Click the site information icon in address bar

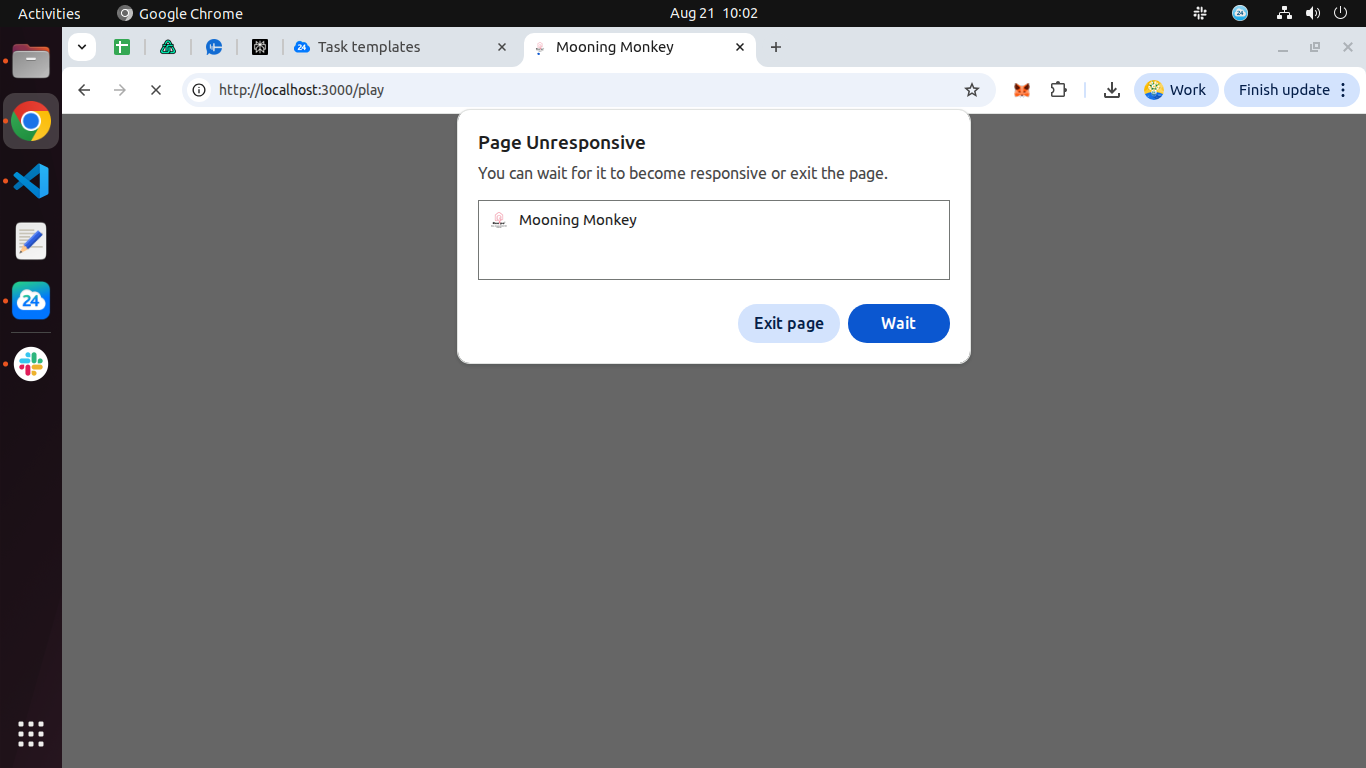point(199,90)
